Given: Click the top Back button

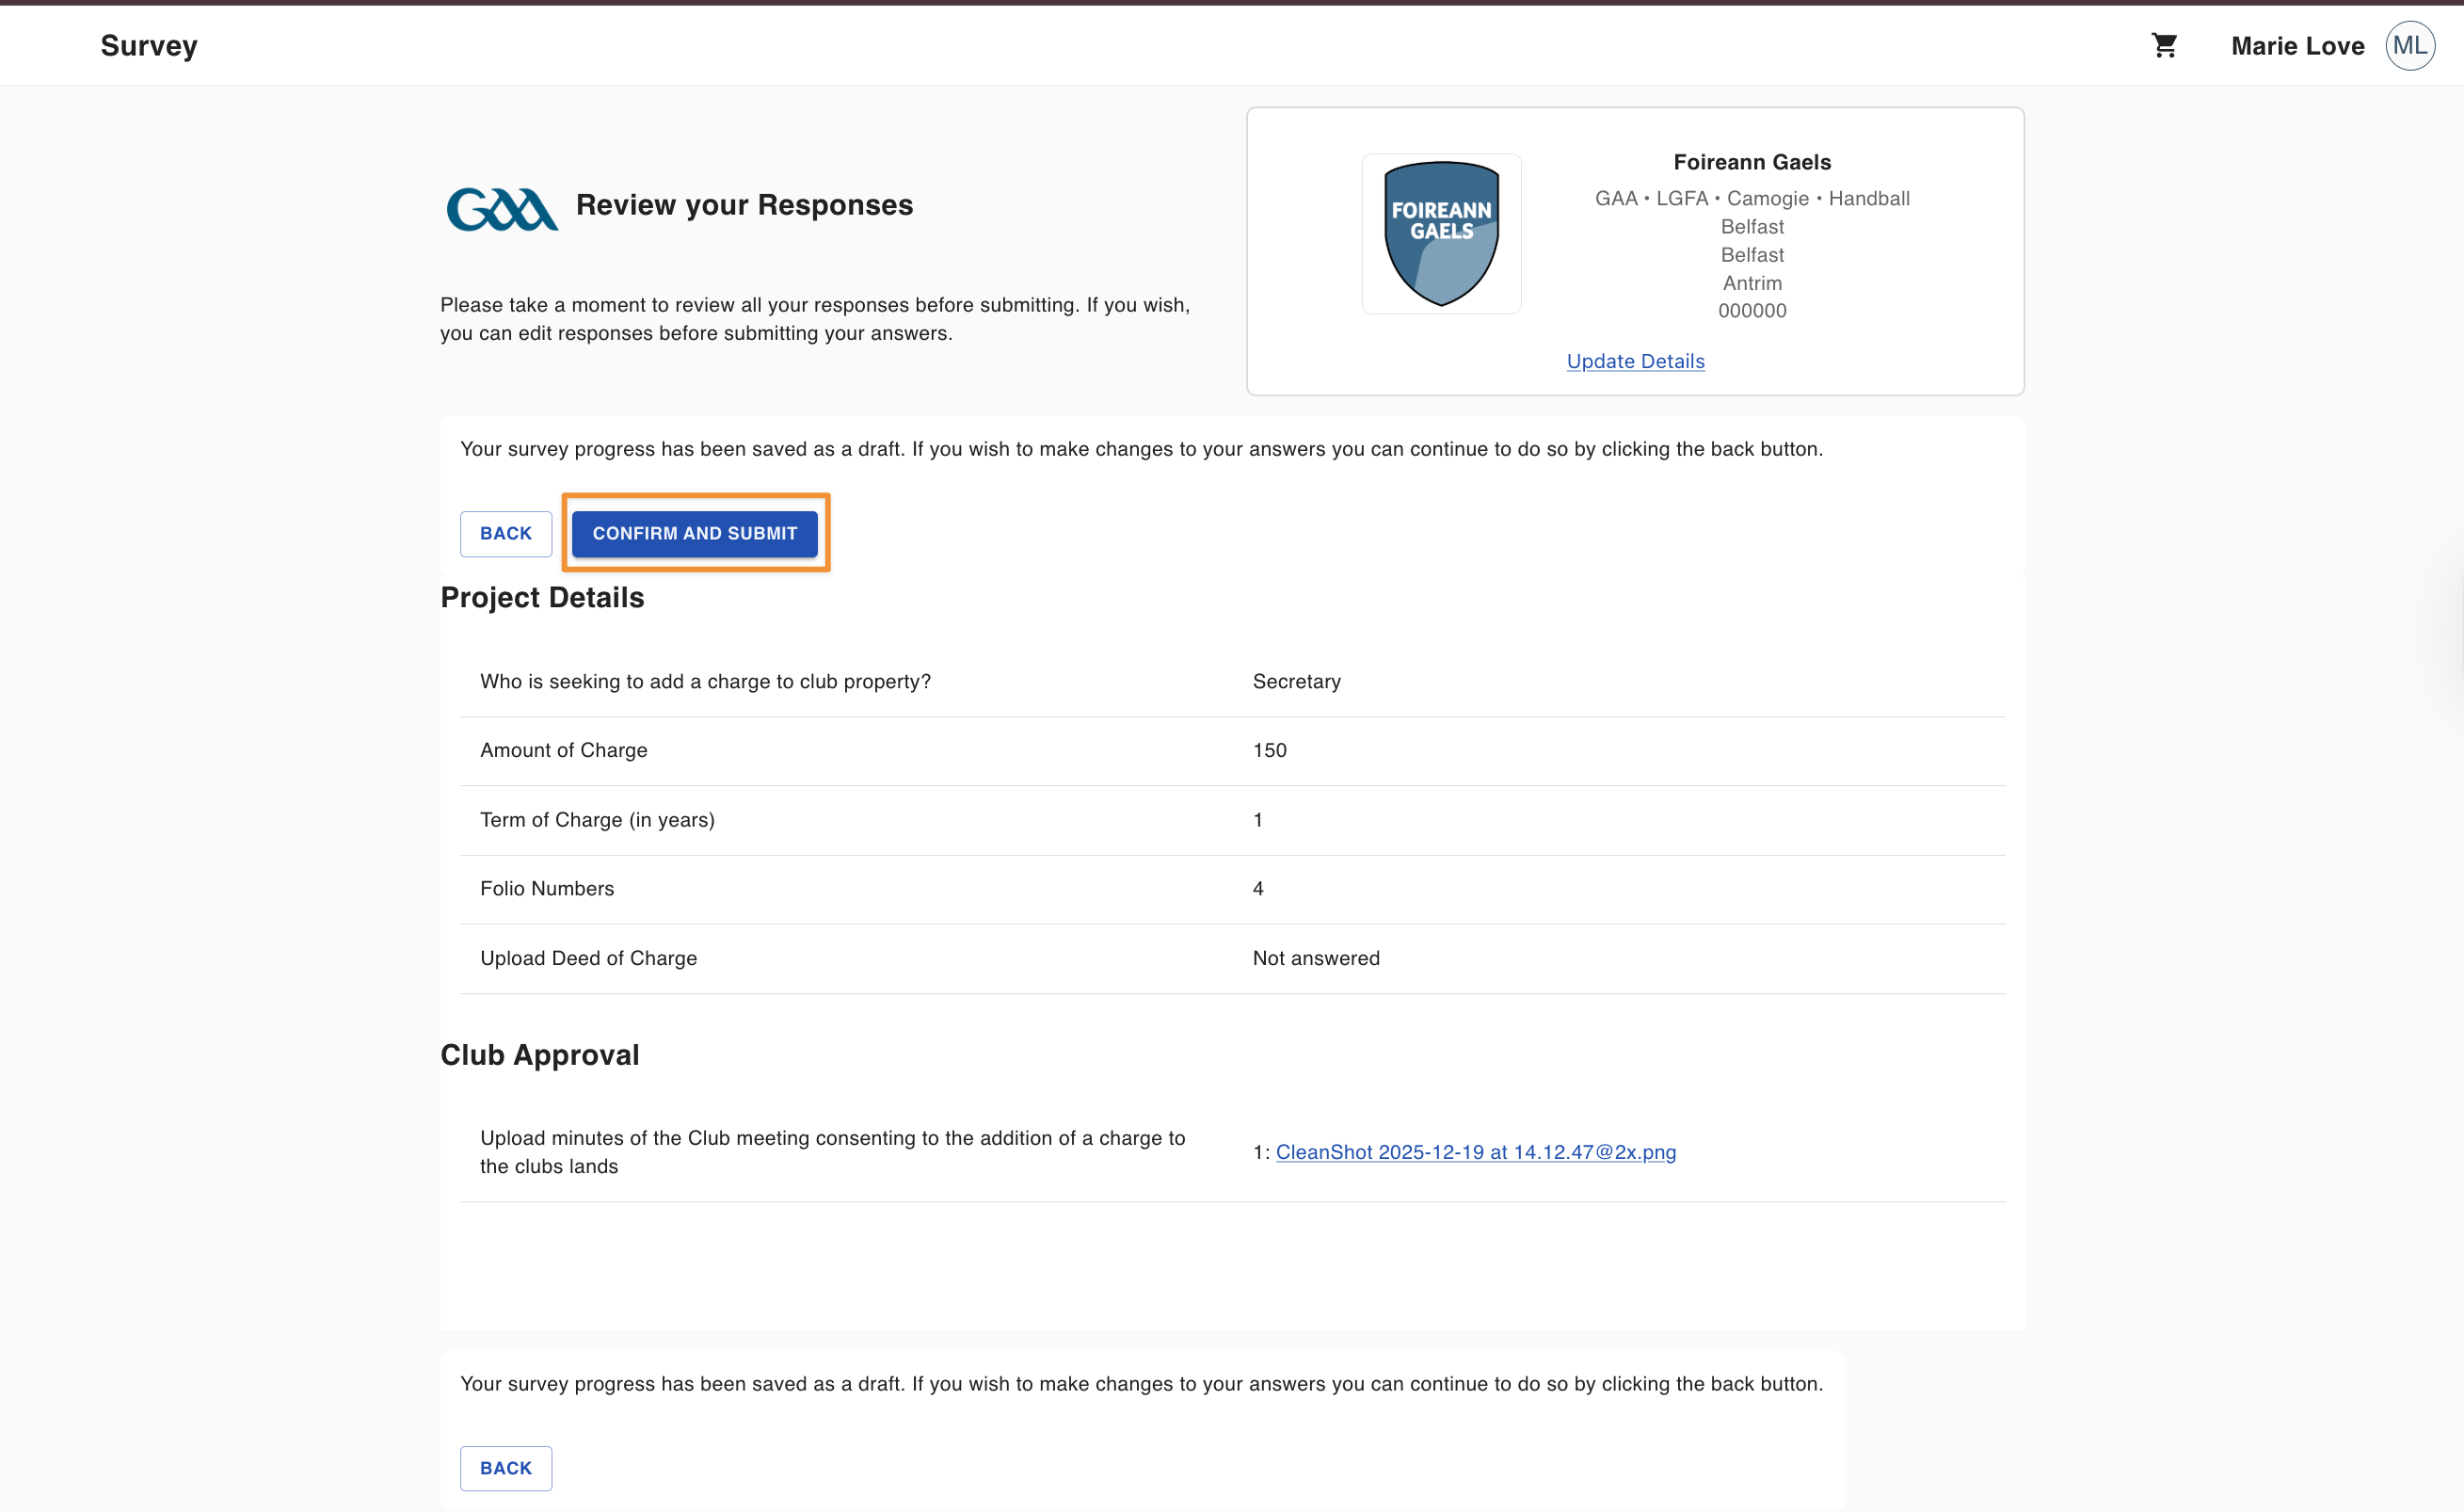Looking at the screenshot, I should coord(506,533).
